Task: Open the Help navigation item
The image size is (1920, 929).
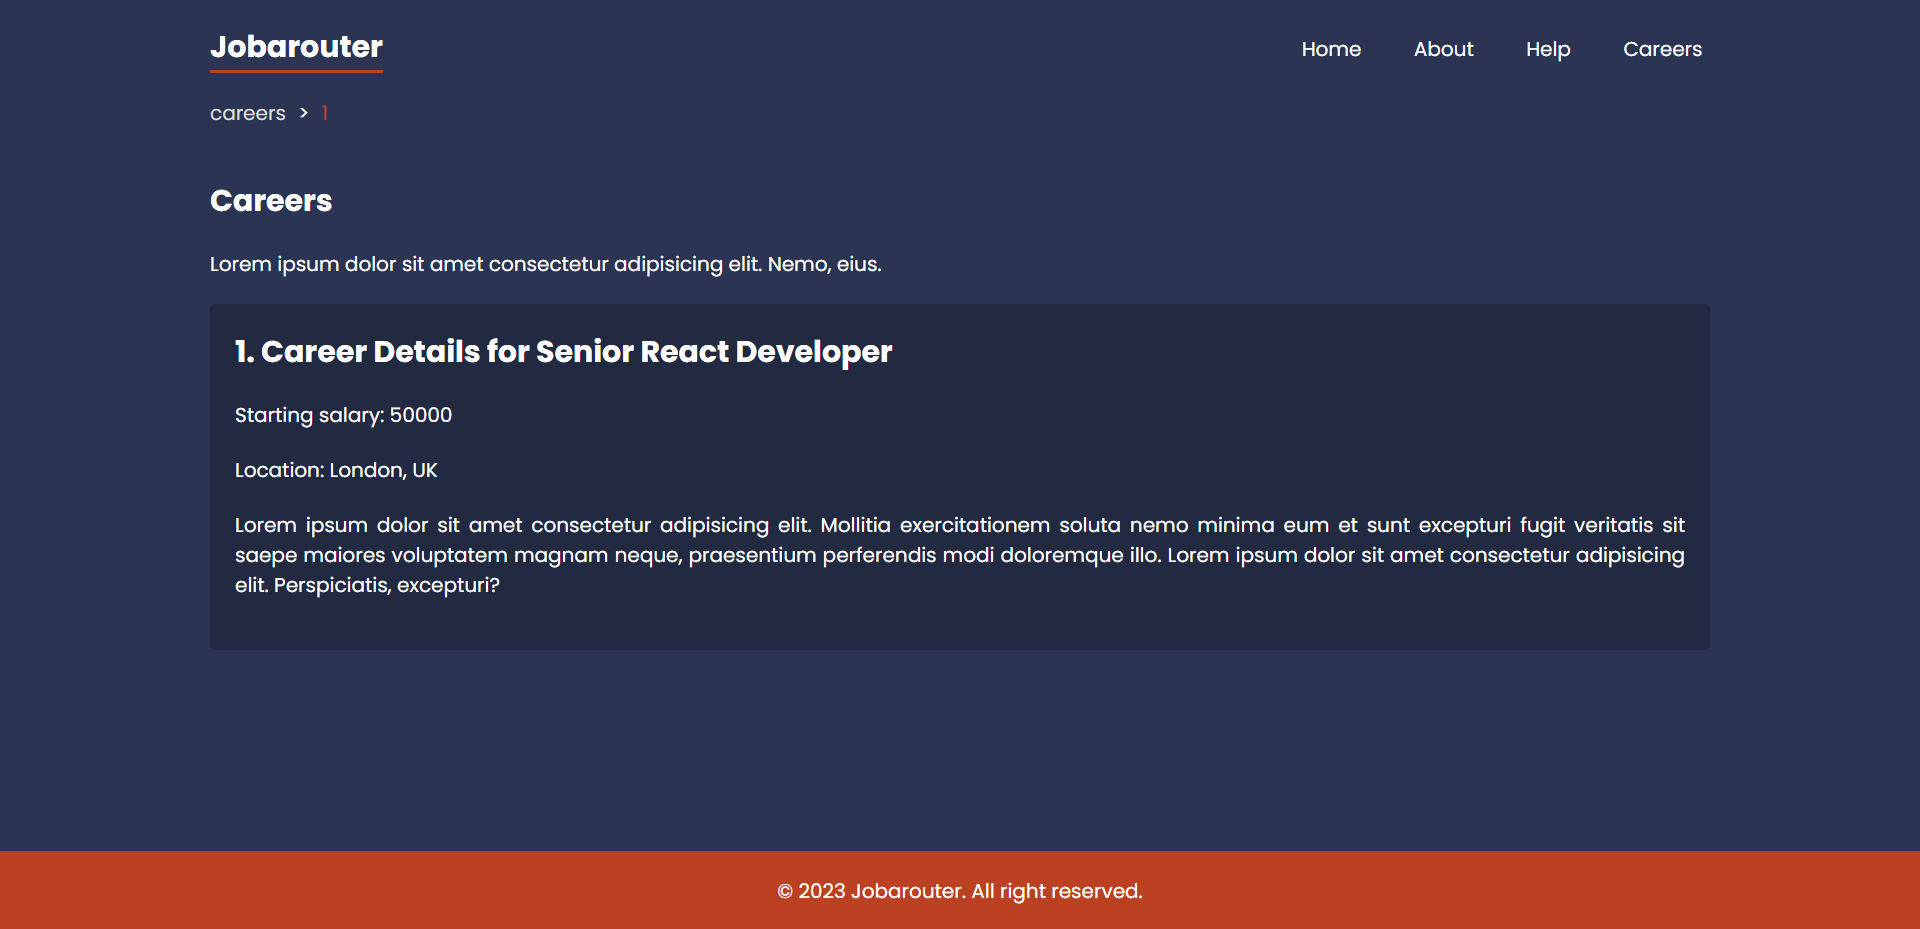Action: pyautogui.click(x=1547, y=49)
